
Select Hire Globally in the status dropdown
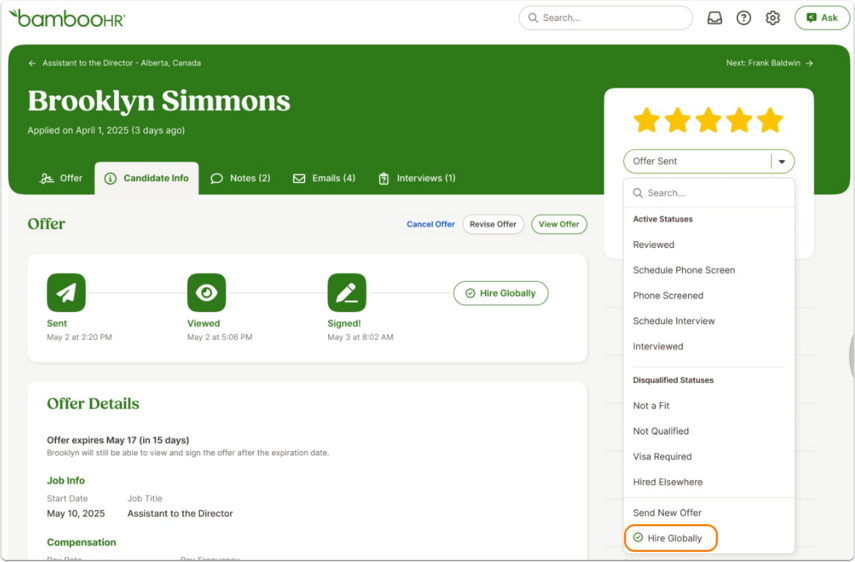(671, 538)
